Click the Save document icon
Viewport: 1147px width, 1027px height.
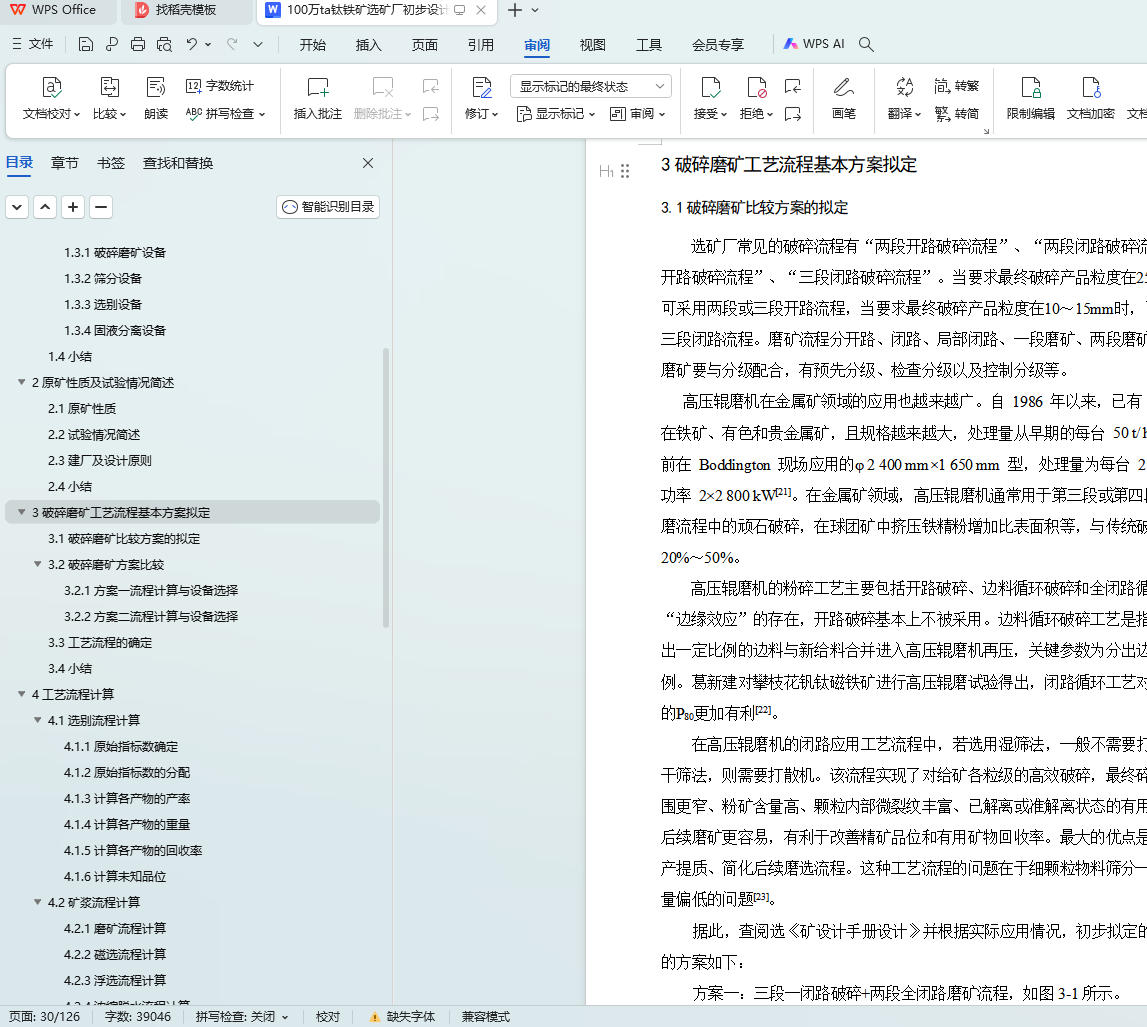(86, 45)
